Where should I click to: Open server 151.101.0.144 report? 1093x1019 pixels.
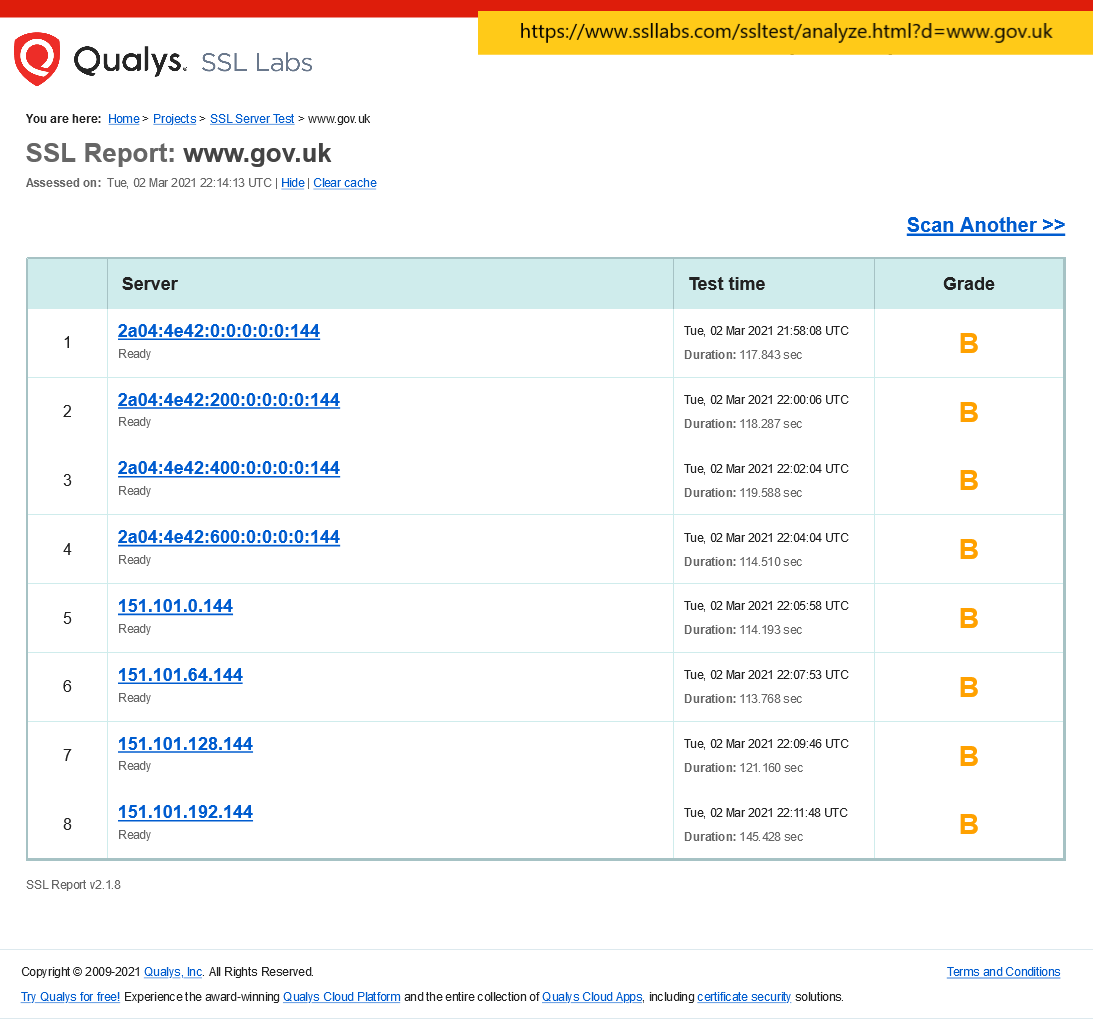175,606
